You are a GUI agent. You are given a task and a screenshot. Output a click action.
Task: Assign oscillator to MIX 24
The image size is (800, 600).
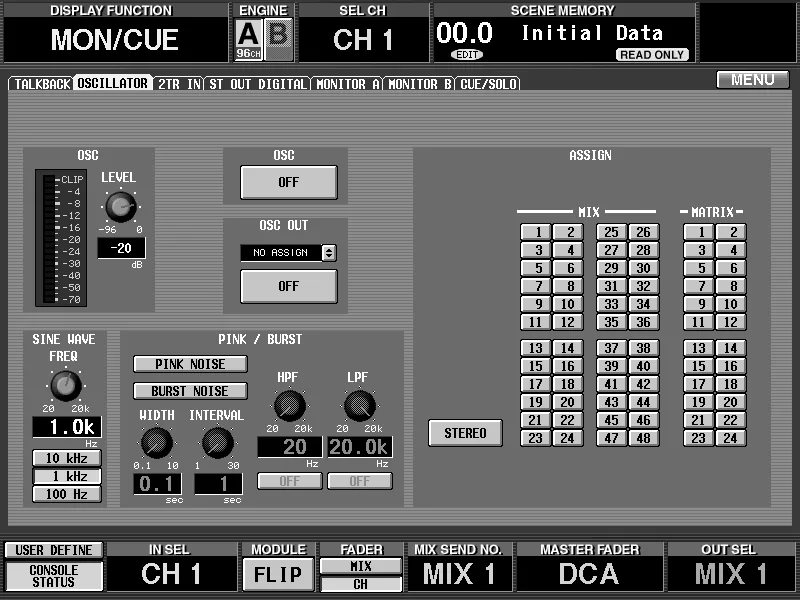coord(568,438)
